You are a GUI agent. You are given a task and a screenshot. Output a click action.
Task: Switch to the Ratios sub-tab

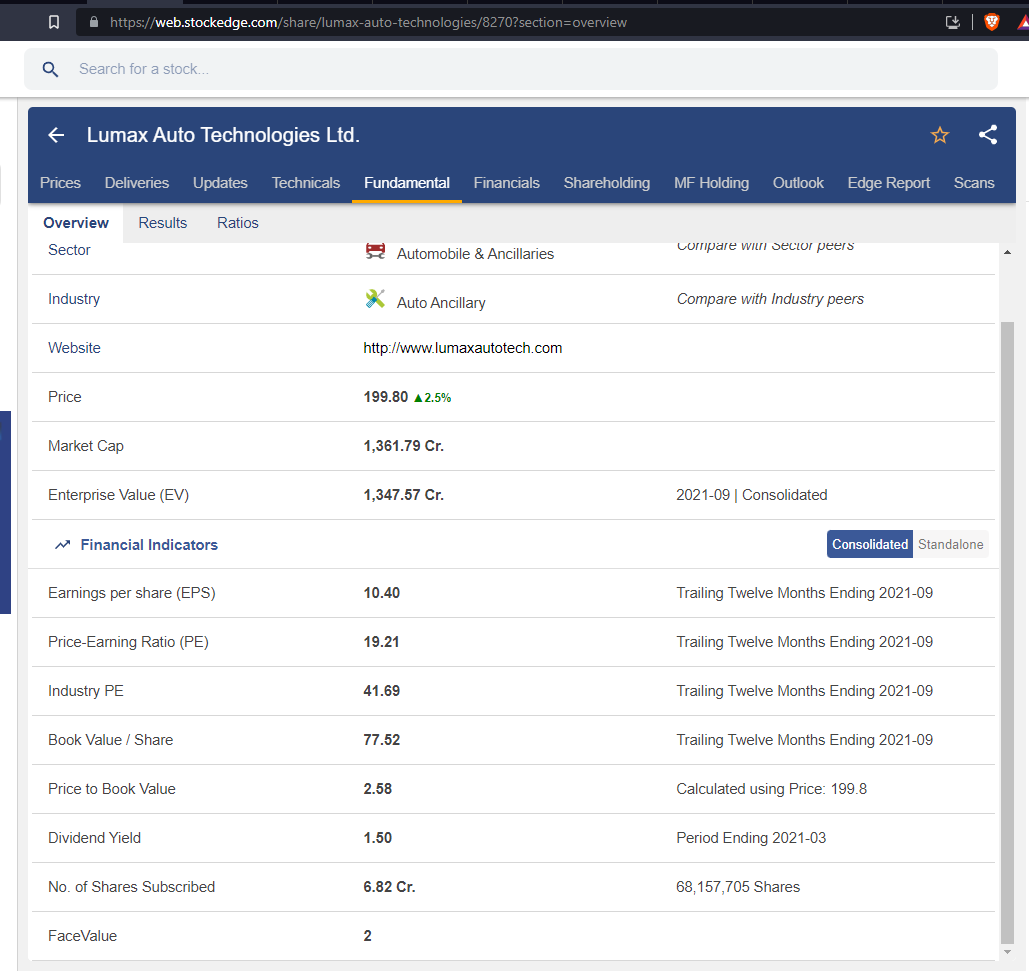pyautogui.click(x=238, y=223)
